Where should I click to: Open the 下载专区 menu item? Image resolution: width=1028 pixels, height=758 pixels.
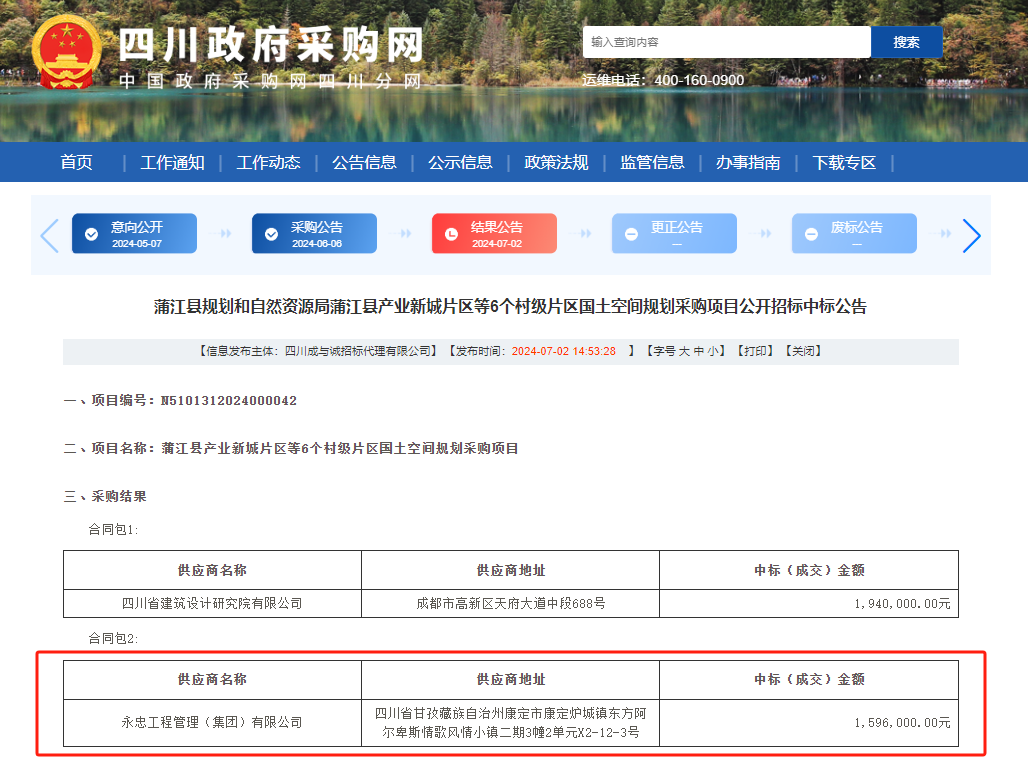coord(844,163)
